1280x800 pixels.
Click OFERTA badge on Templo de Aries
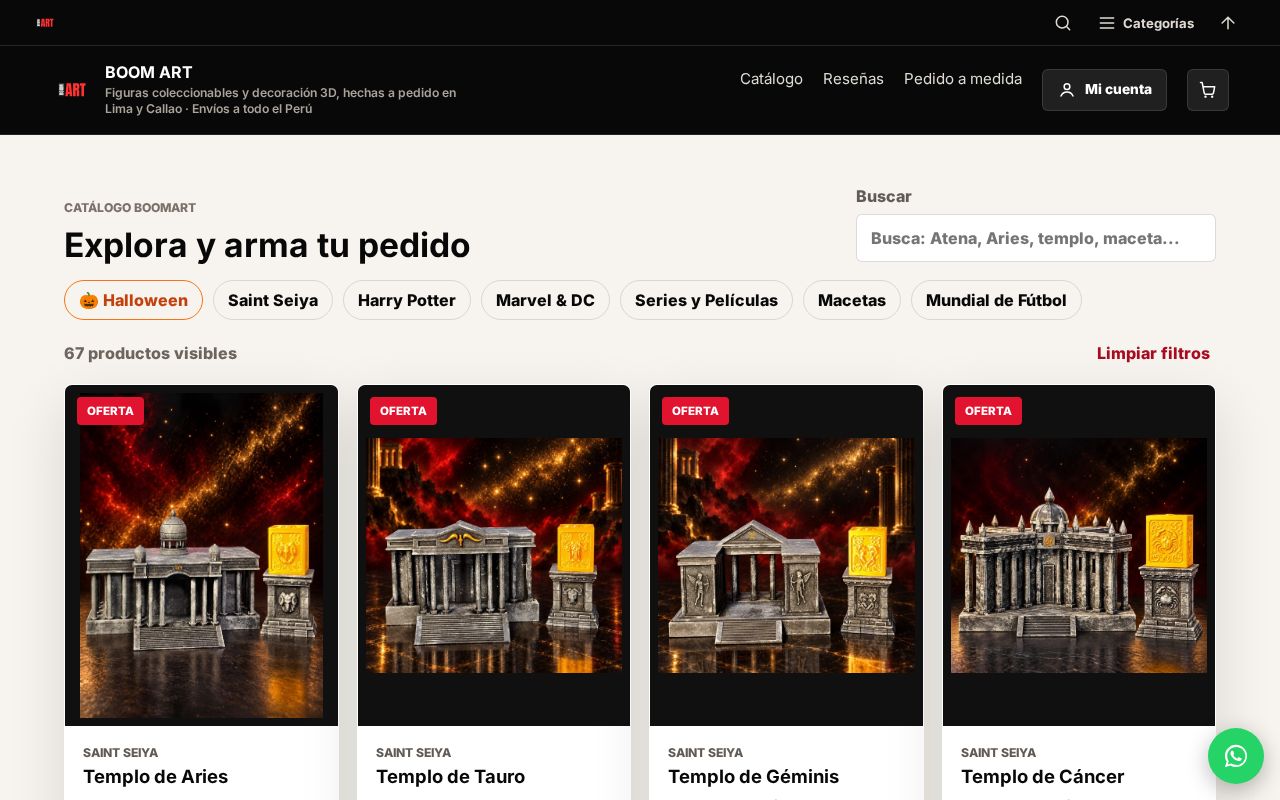[x=110, y=411]
